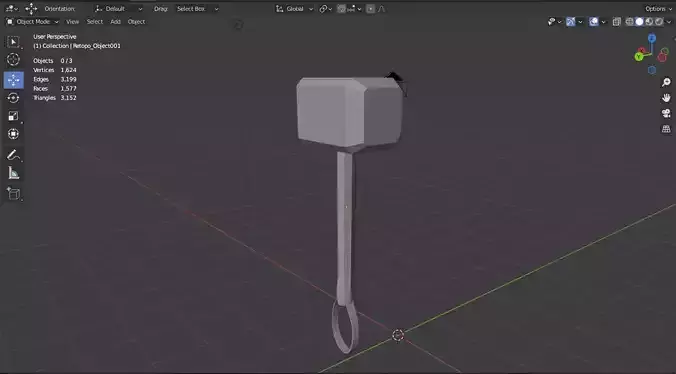676x374 pixels.
Task: Click the active Move tool icon in header
Action: pyautogui.click(x=31, y=9)
